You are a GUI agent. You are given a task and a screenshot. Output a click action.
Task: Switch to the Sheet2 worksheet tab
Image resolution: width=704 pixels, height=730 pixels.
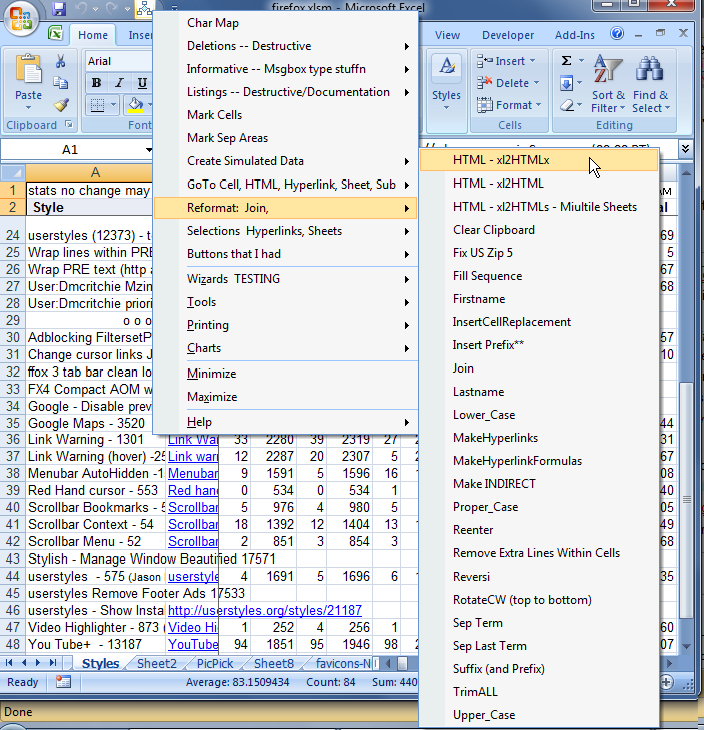point(157,663)
